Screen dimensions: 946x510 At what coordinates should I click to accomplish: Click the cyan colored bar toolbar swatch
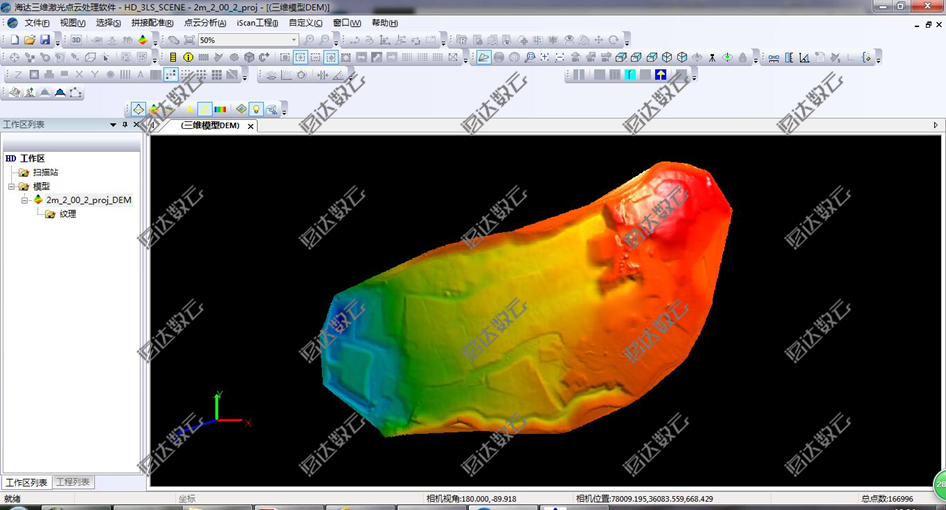[630, 74]
